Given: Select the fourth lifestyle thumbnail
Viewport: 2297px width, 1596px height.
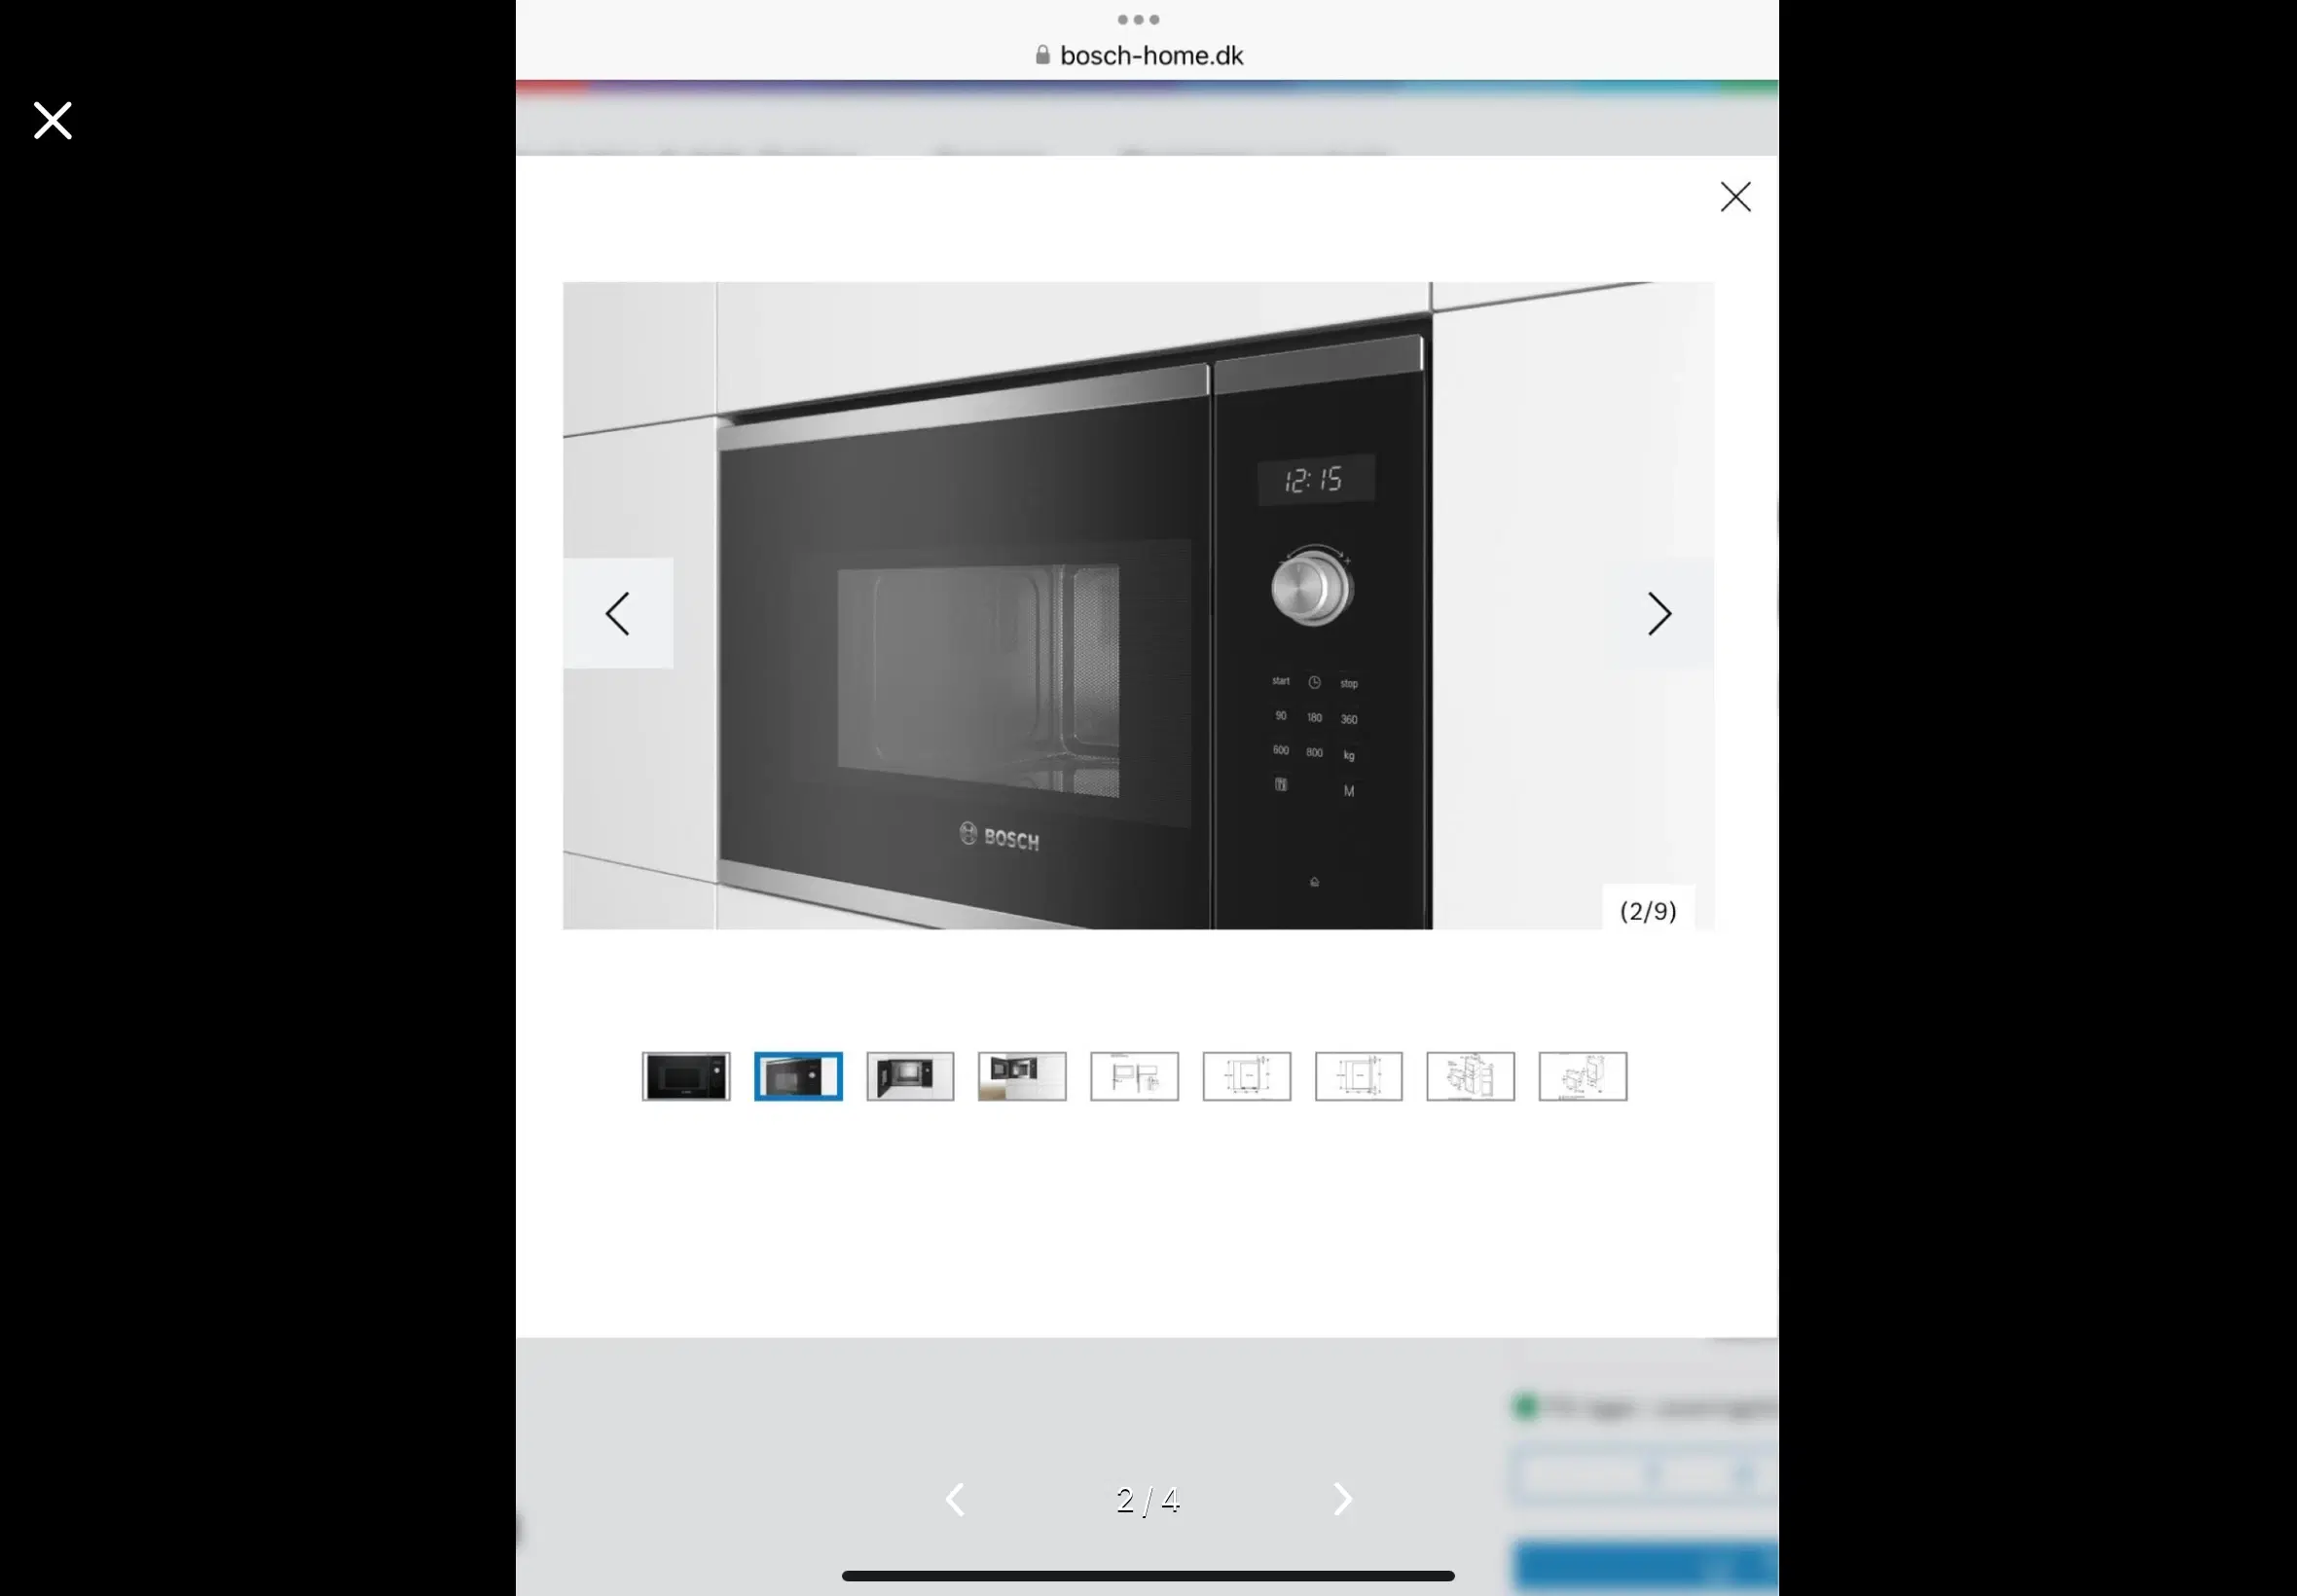Looking at the screenshot, I should click(1021, 1074).
